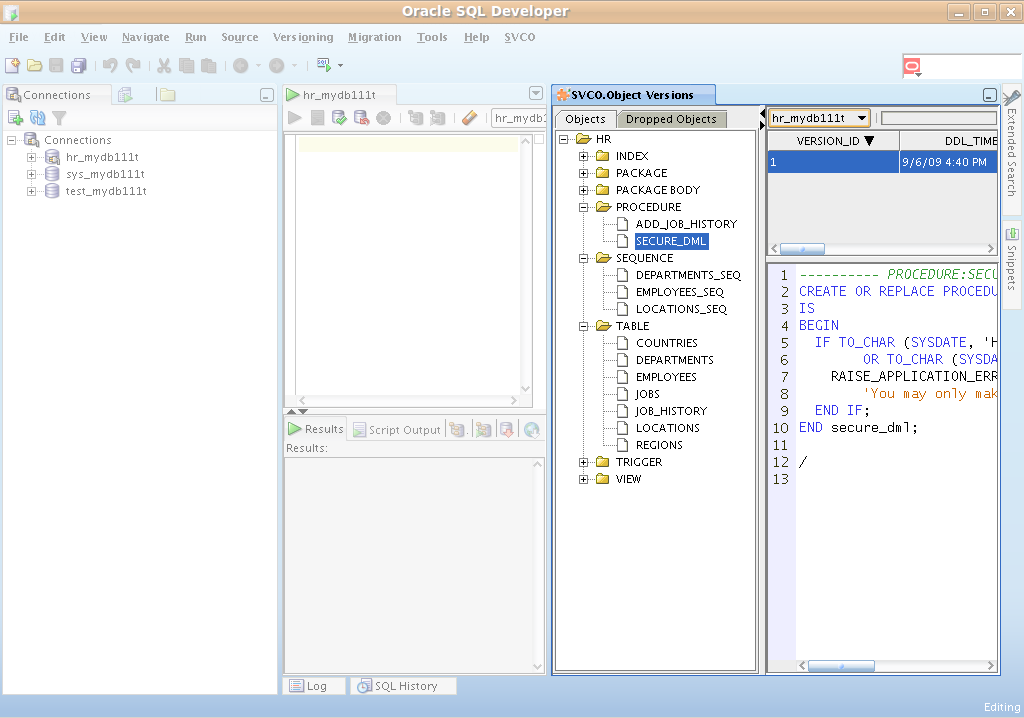The height and width of the screenshot is (718, 1024).
Task: Switch to the Script Output tab
Action: point(397,429)
